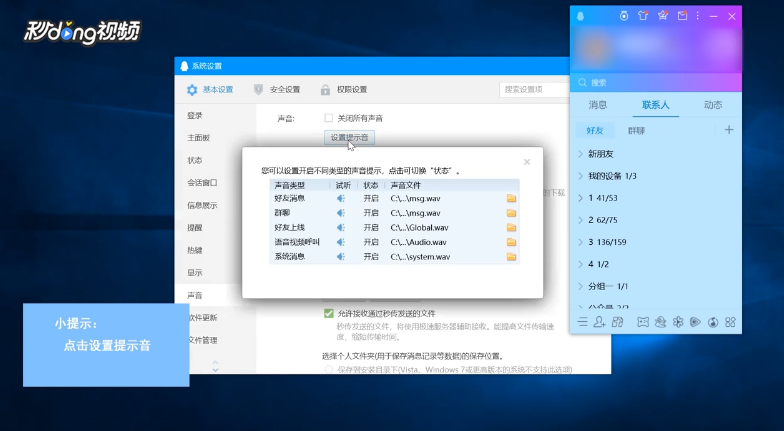Select the 群聊 sub-tab in contacts
The image size is (784, 431).
coord(636,130)
